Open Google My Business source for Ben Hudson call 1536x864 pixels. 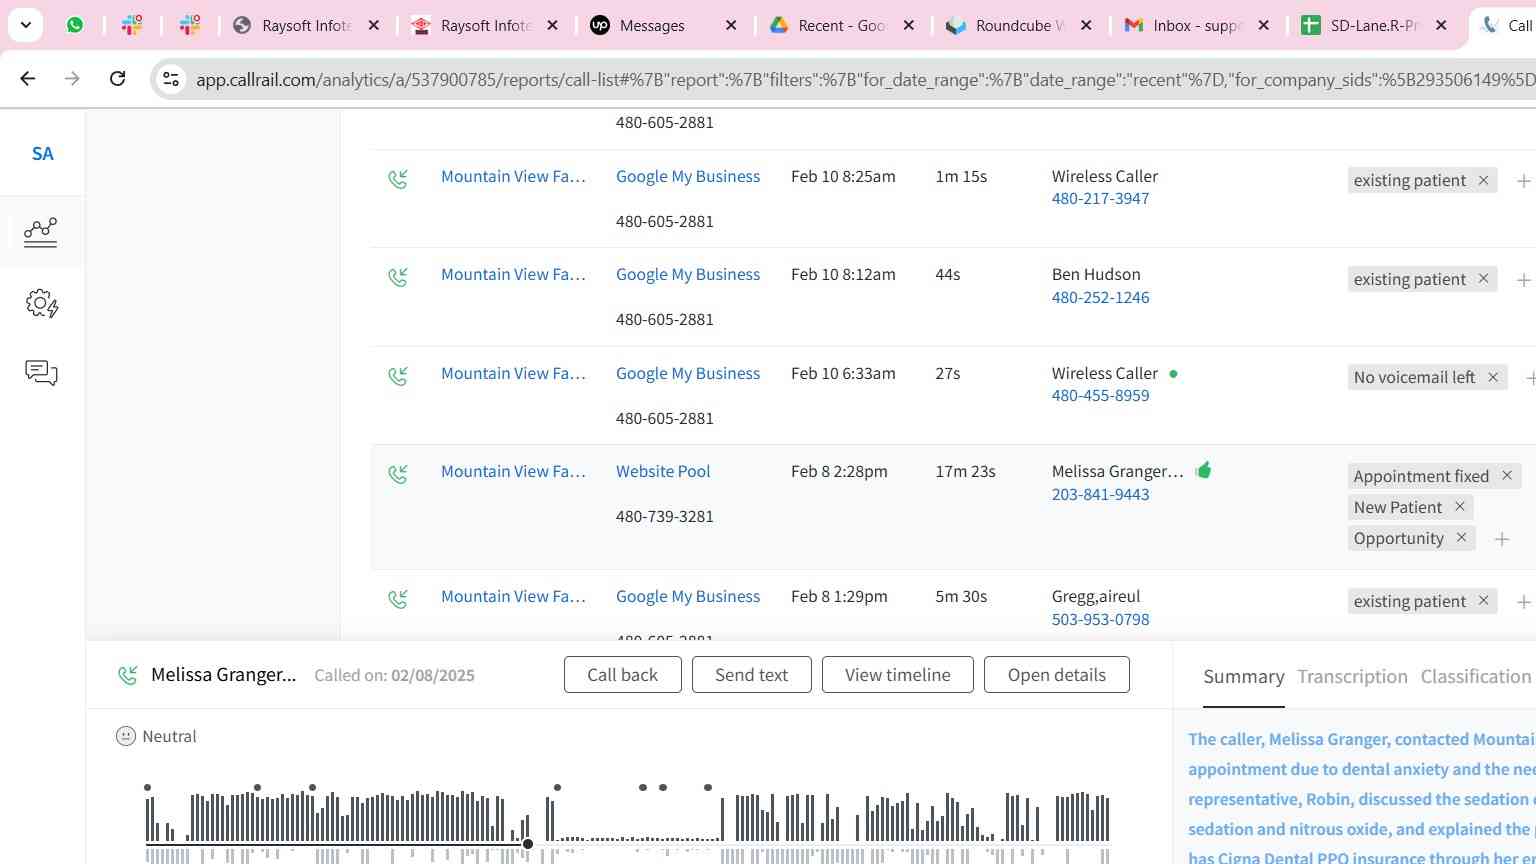pyautogui.click(x=688, y=274)
